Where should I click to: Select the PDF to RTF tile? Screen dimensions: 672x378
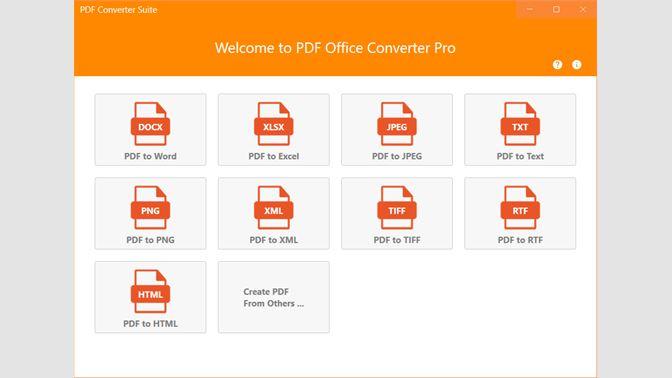520,213
